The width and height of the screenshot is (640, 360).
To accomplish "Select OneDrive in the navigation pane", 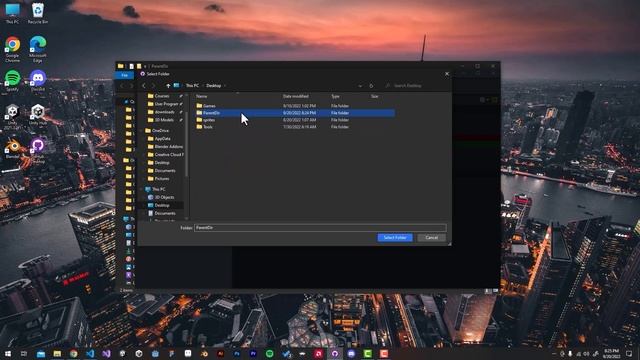I will pyautogui.click(x=160, y=131).
